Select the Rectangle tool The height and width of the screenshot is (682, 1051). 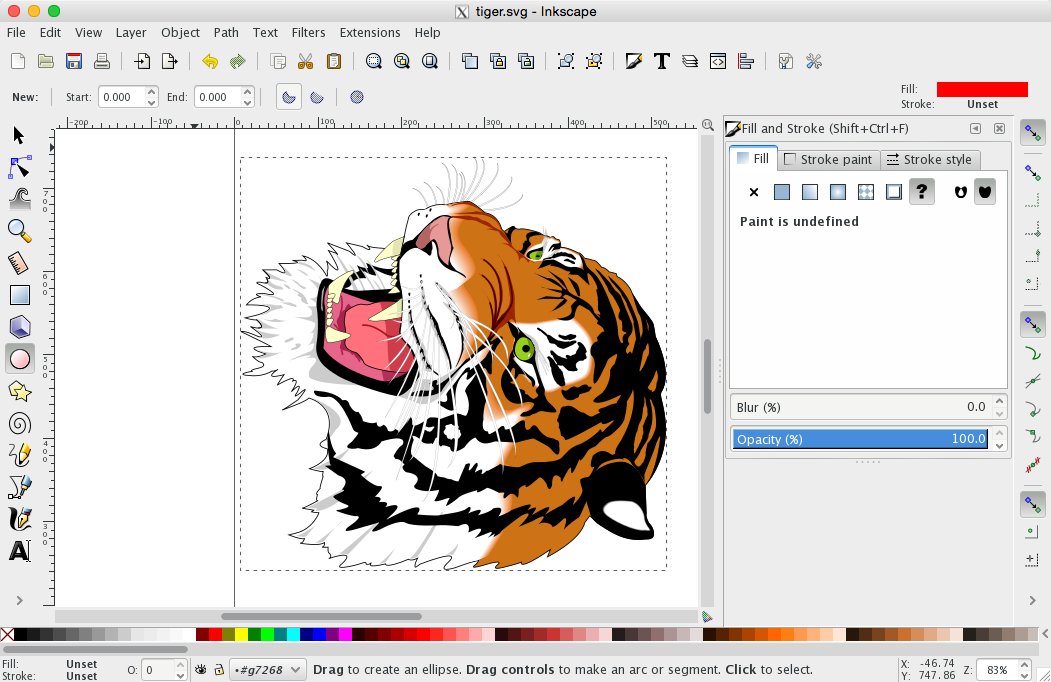(19, 295)
